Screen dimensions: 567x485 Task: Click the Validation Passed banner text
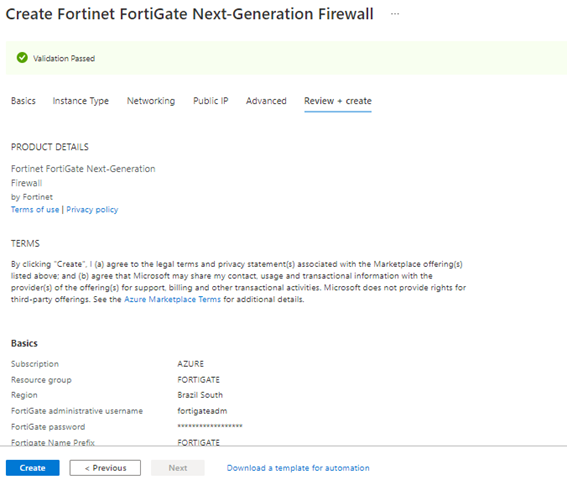coord(64,58)
